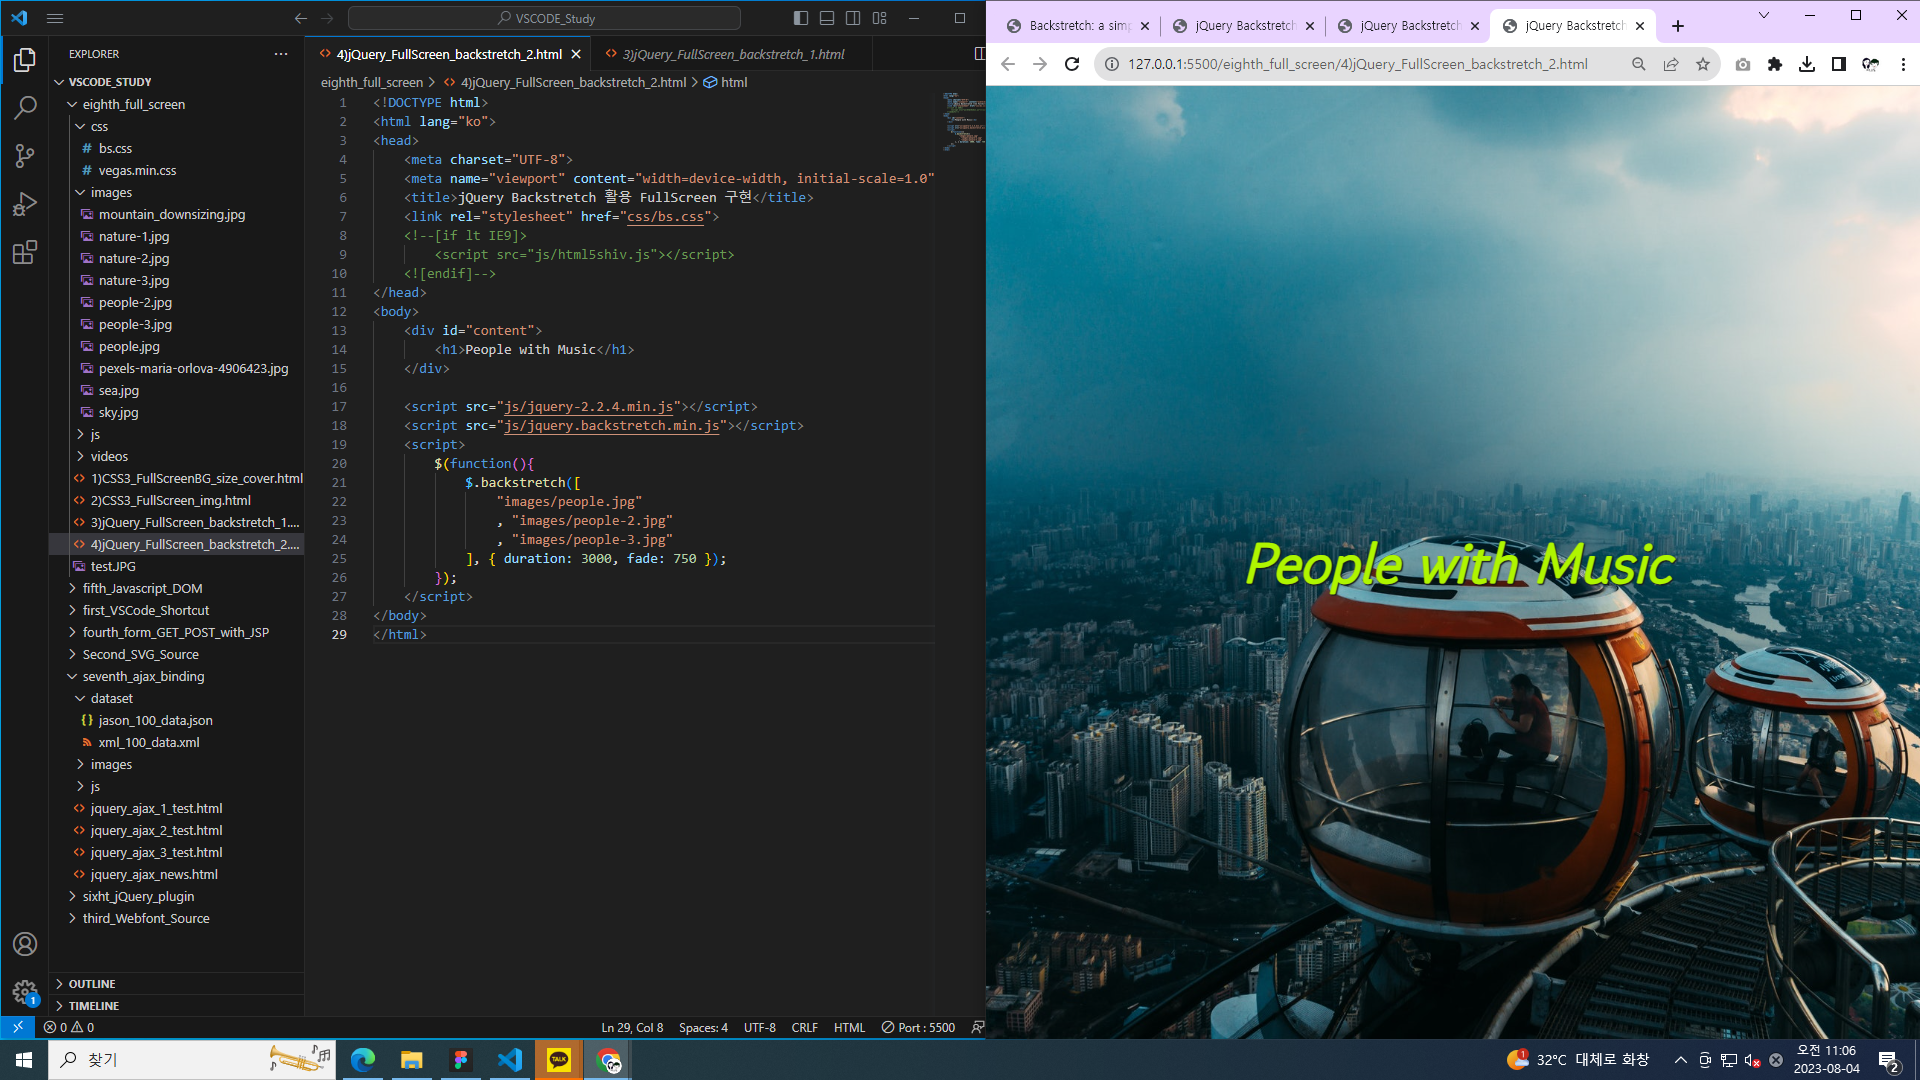Bookmark this page with star icon
Screen dimensions: 1920x1080
pyautogui.click(x=1703, y=64)
